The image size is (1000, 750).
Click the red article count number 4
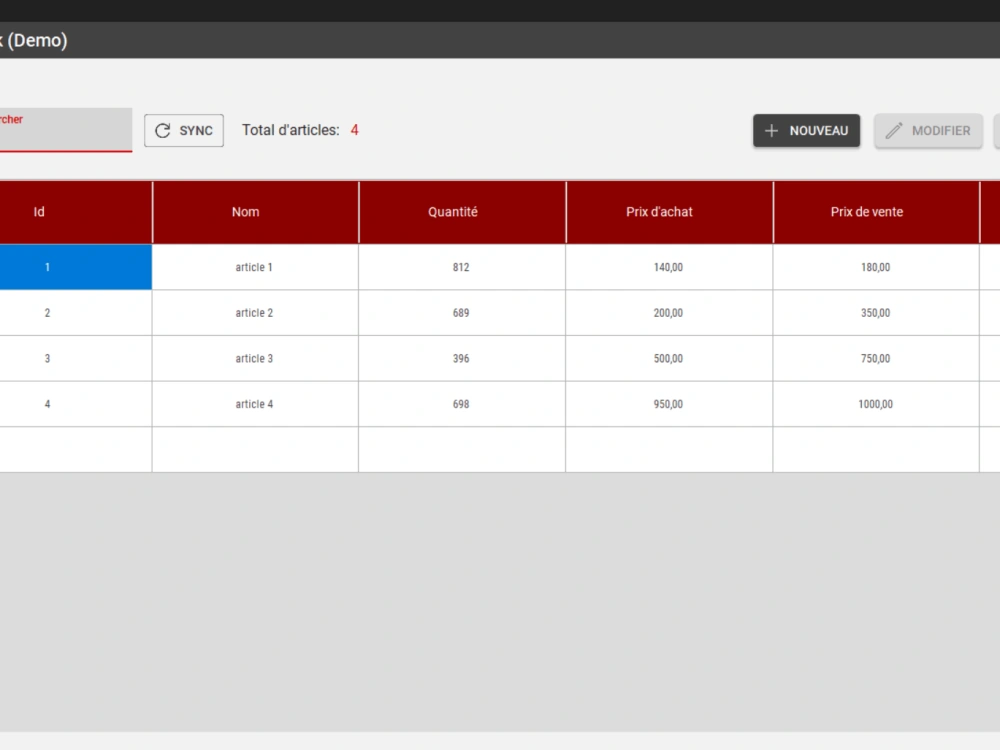[354, 130]
